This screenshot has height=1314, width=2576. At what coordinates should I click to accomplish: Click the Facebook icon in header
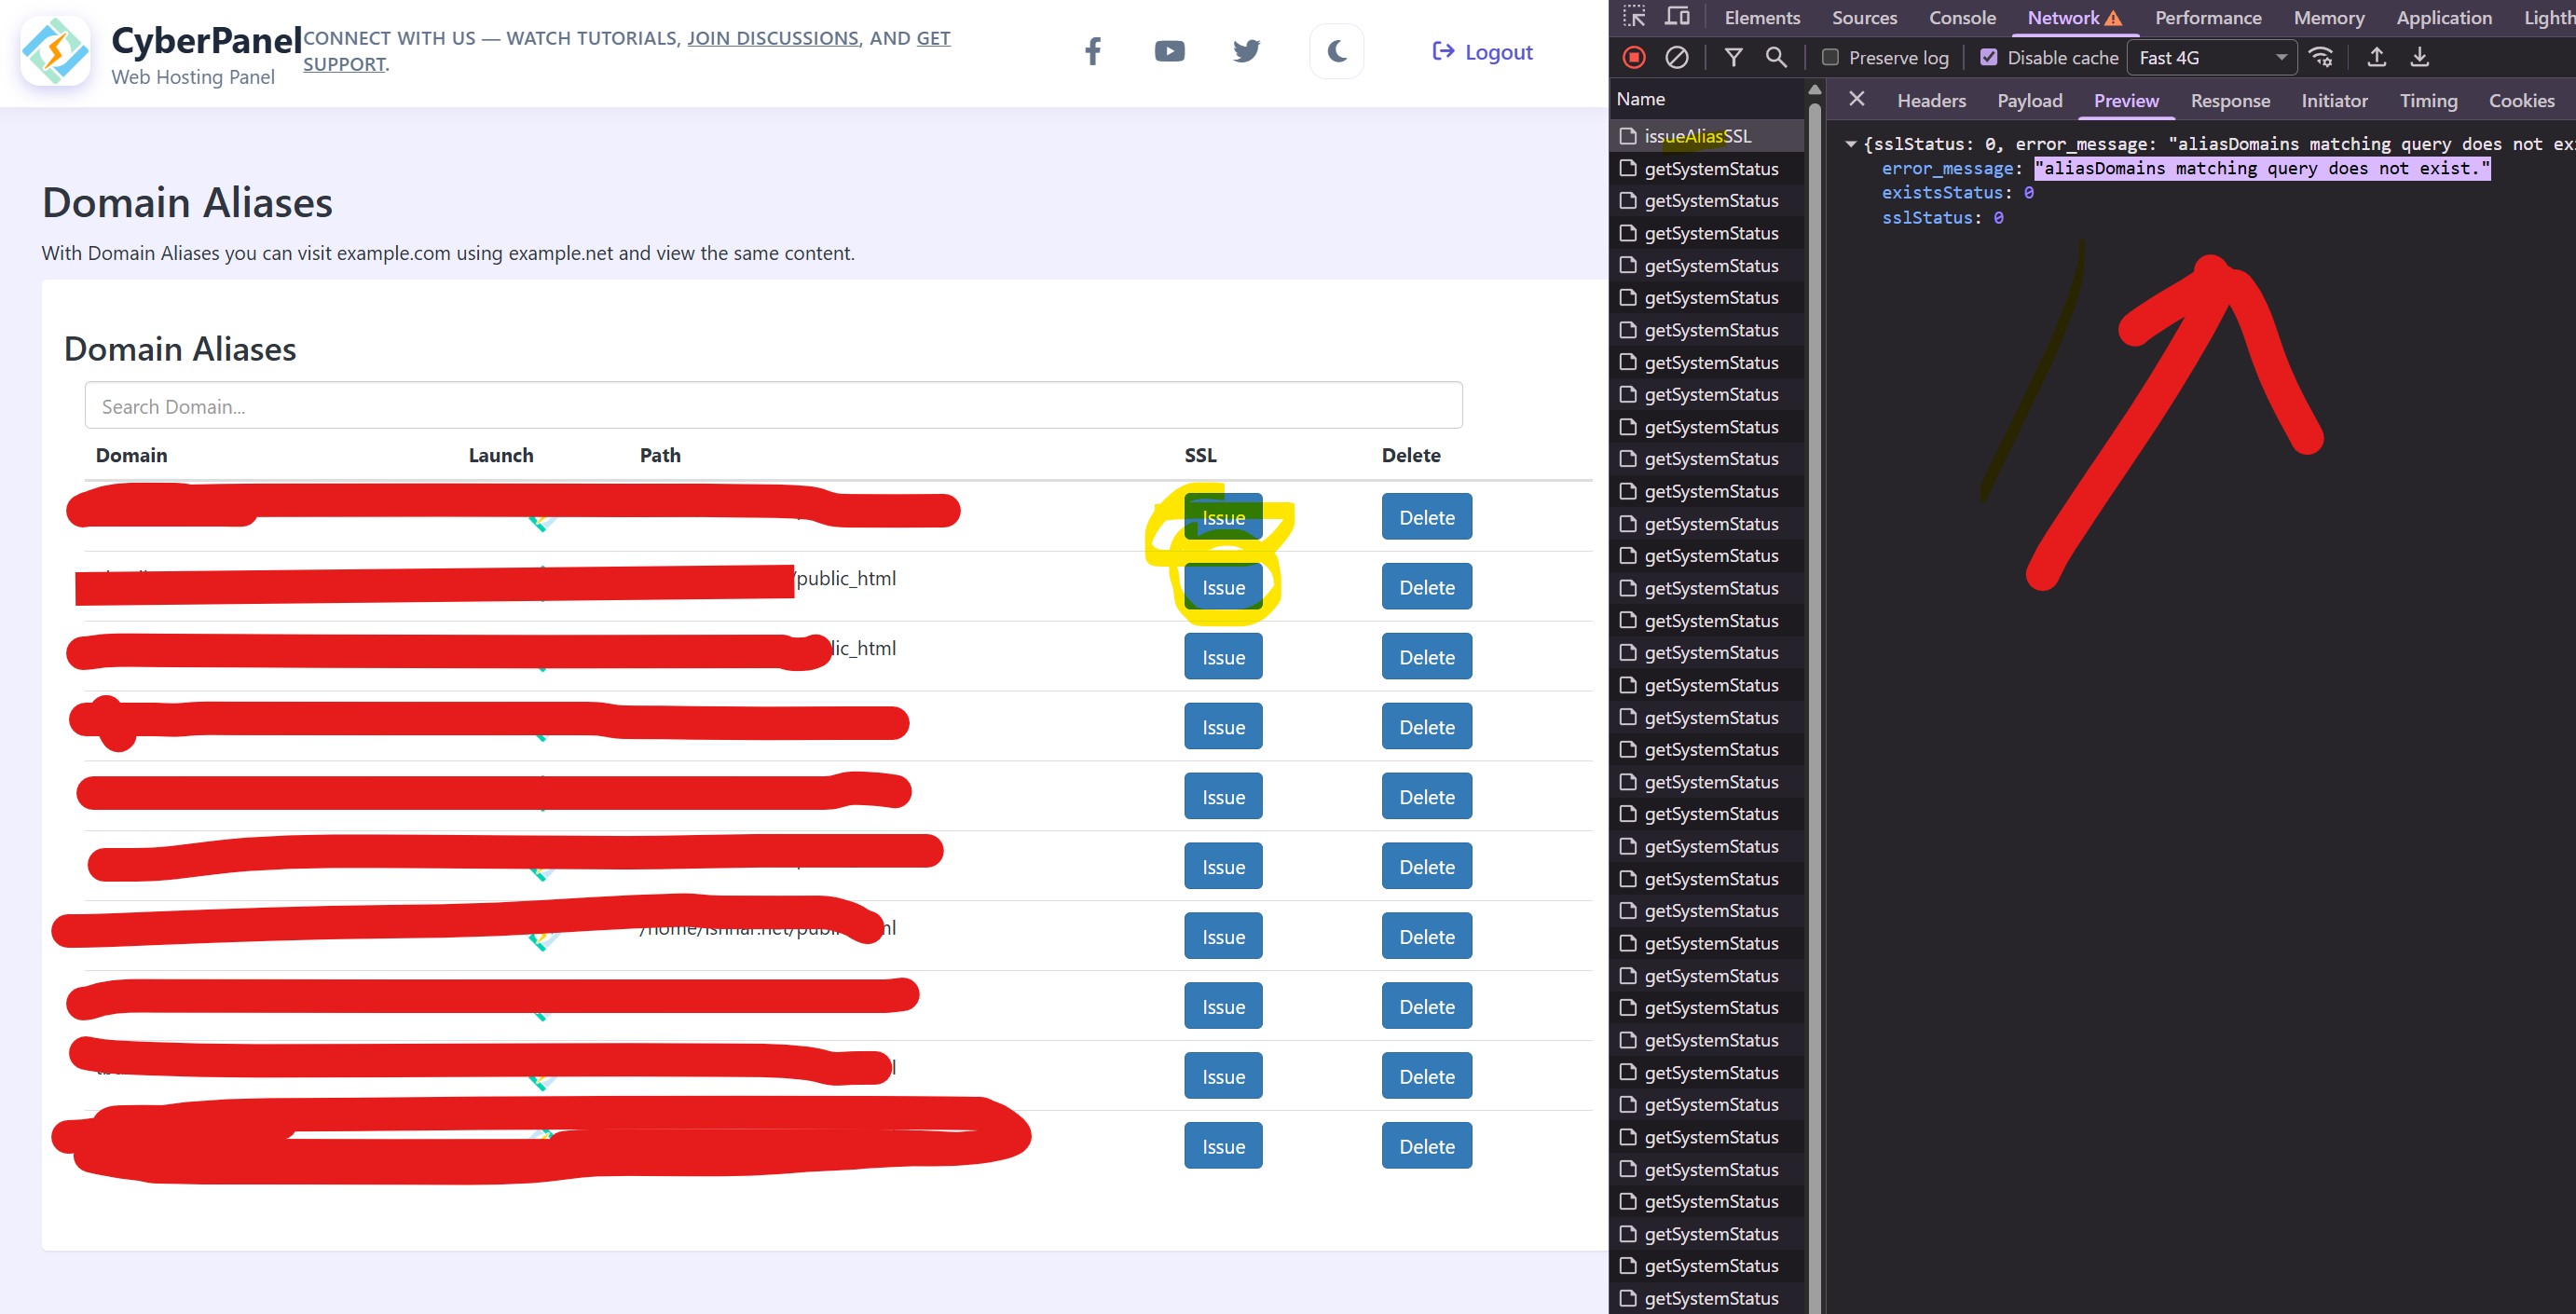point(1092,51)
